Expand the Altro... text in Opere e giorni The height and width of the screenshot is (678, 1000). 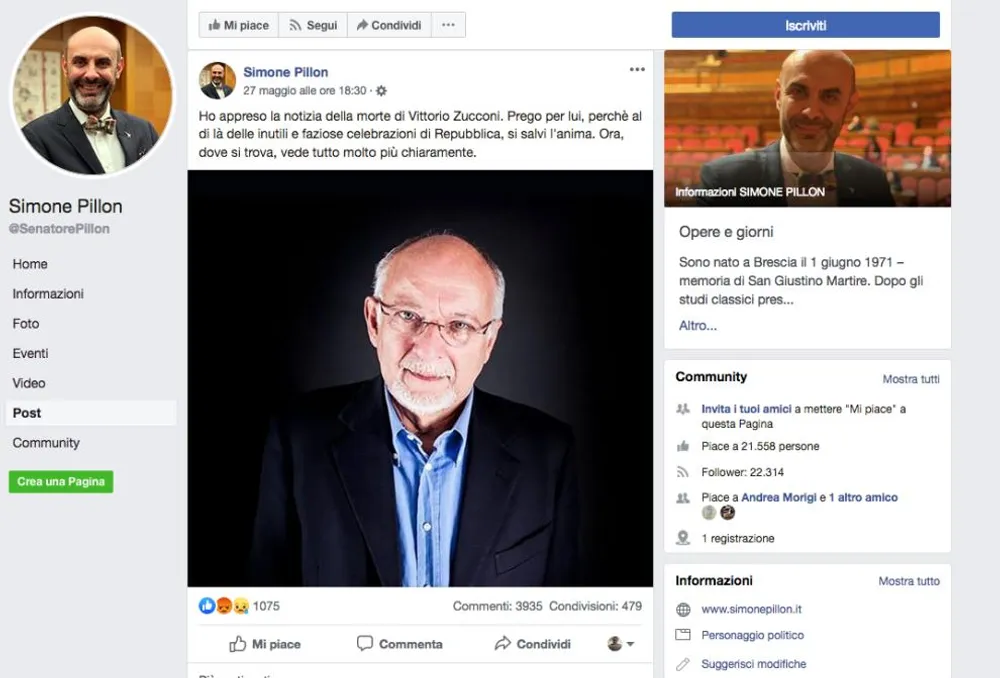[x=698, y=326]
